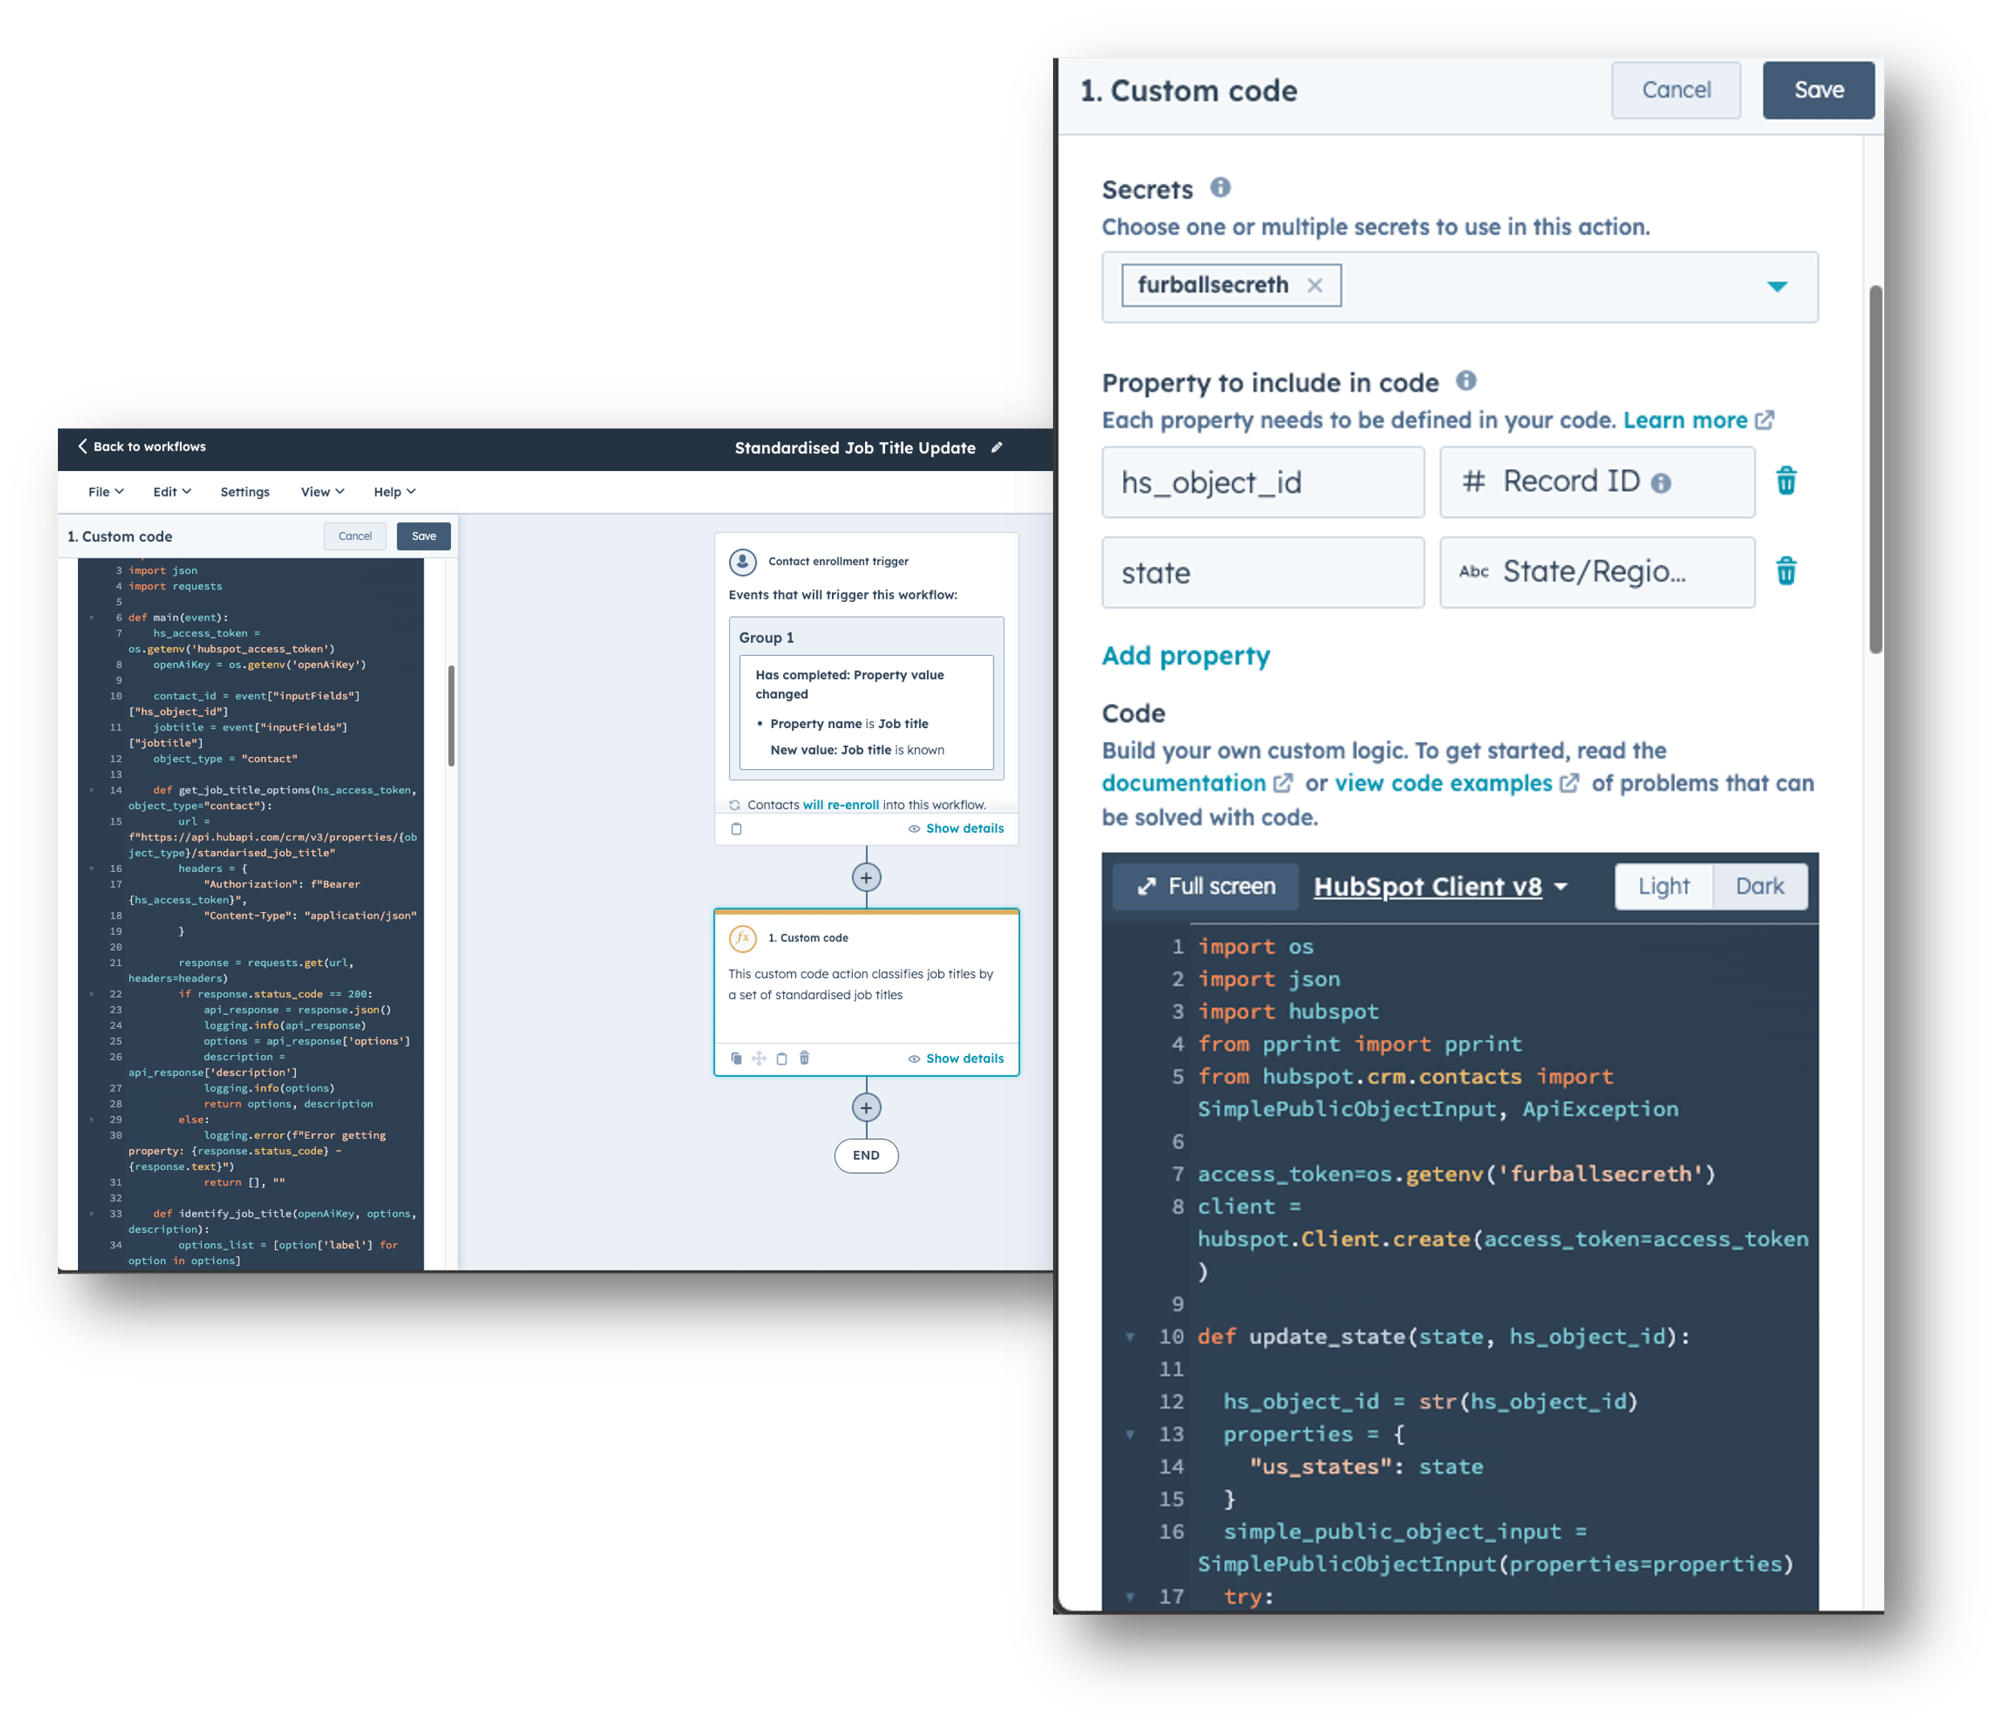Click clipboard icon on enrollment trigger card

click(736, 828)
